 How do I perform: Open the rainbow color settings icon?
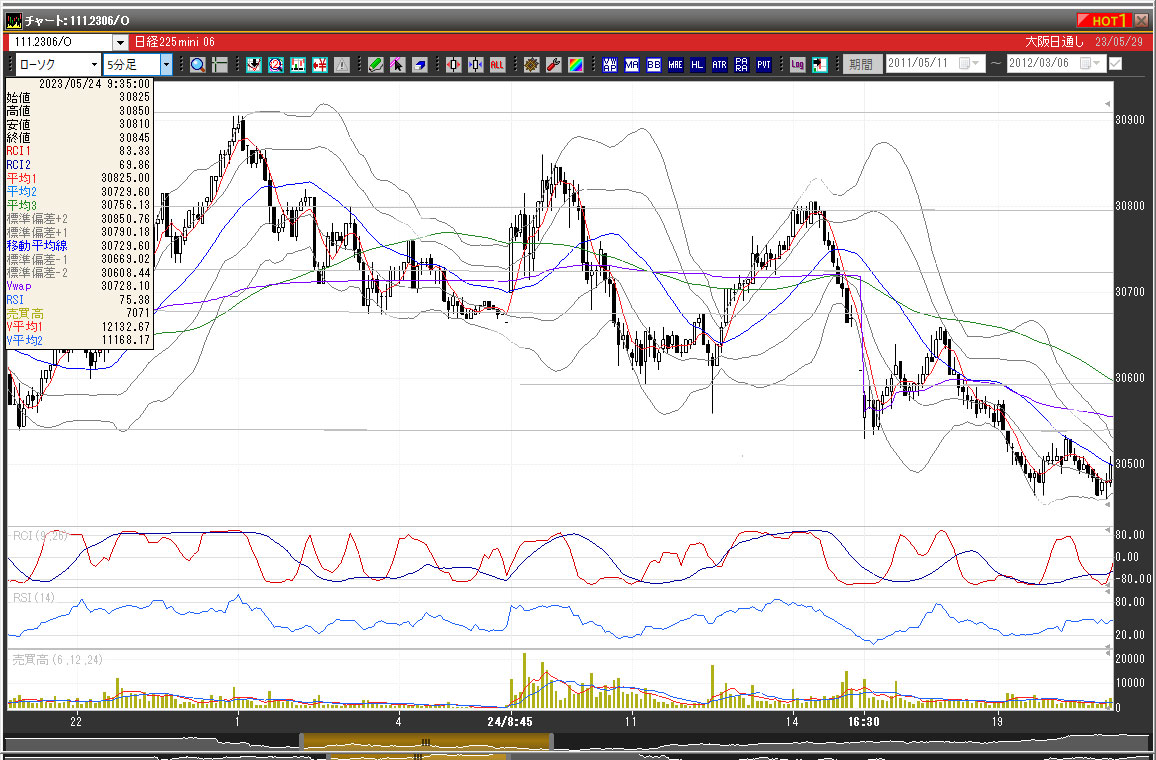[x=576, y=65]
